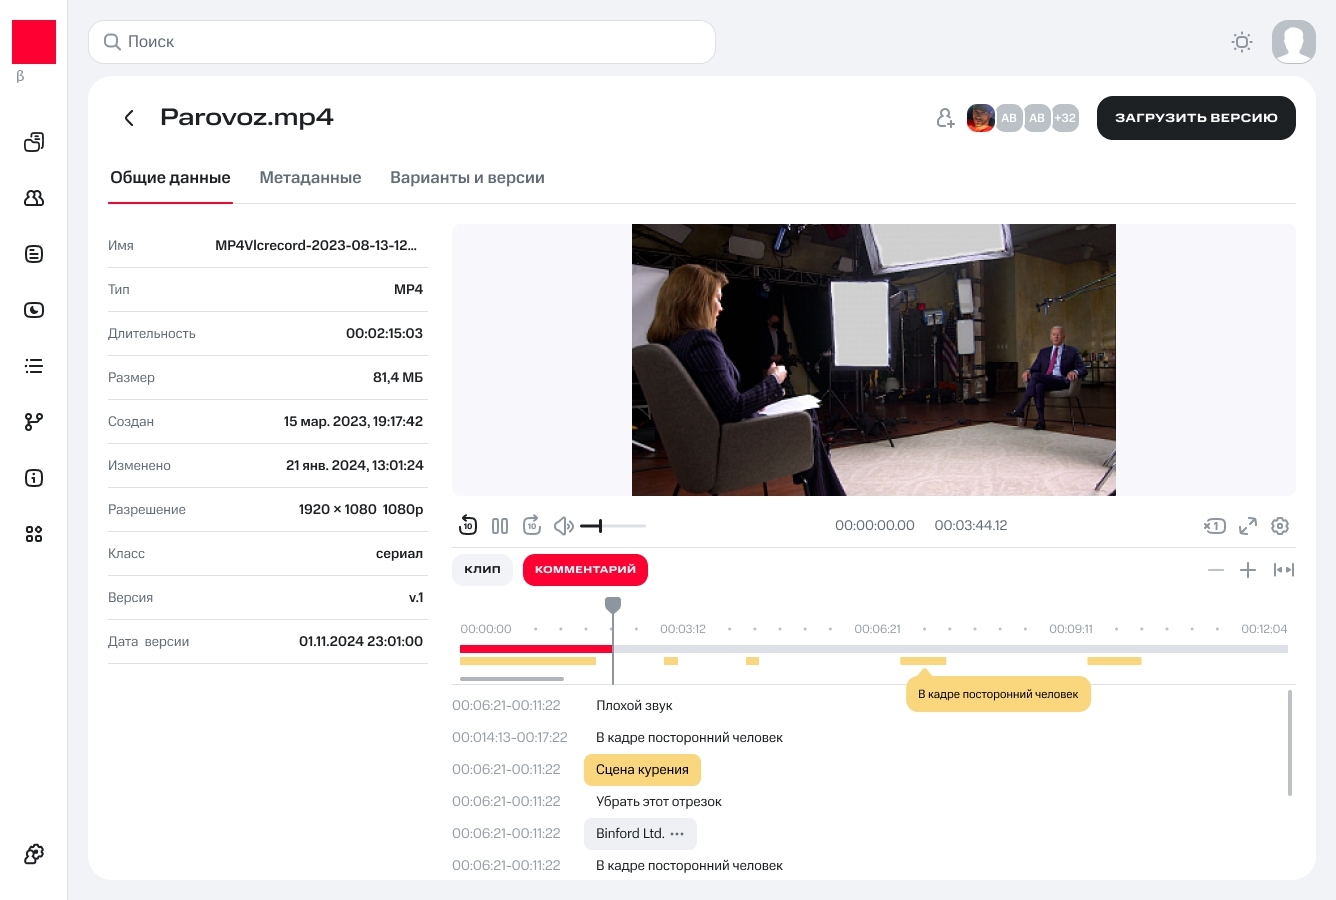1336x900 pixels.
Task: Open the player settings gear
Action: click(1280, 526)
